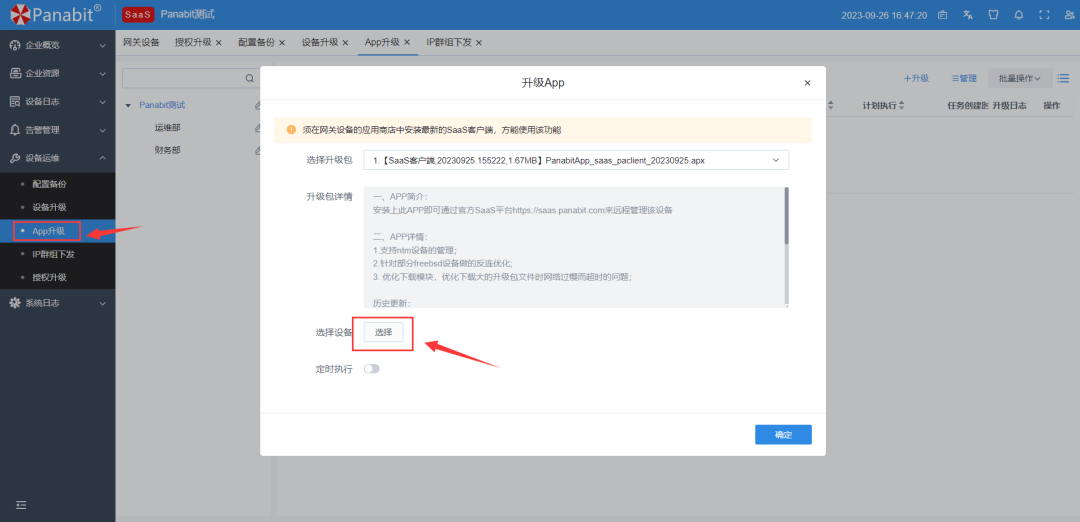
Task: Close the IP群组下发 tab
Action: (x=479, y=43)
